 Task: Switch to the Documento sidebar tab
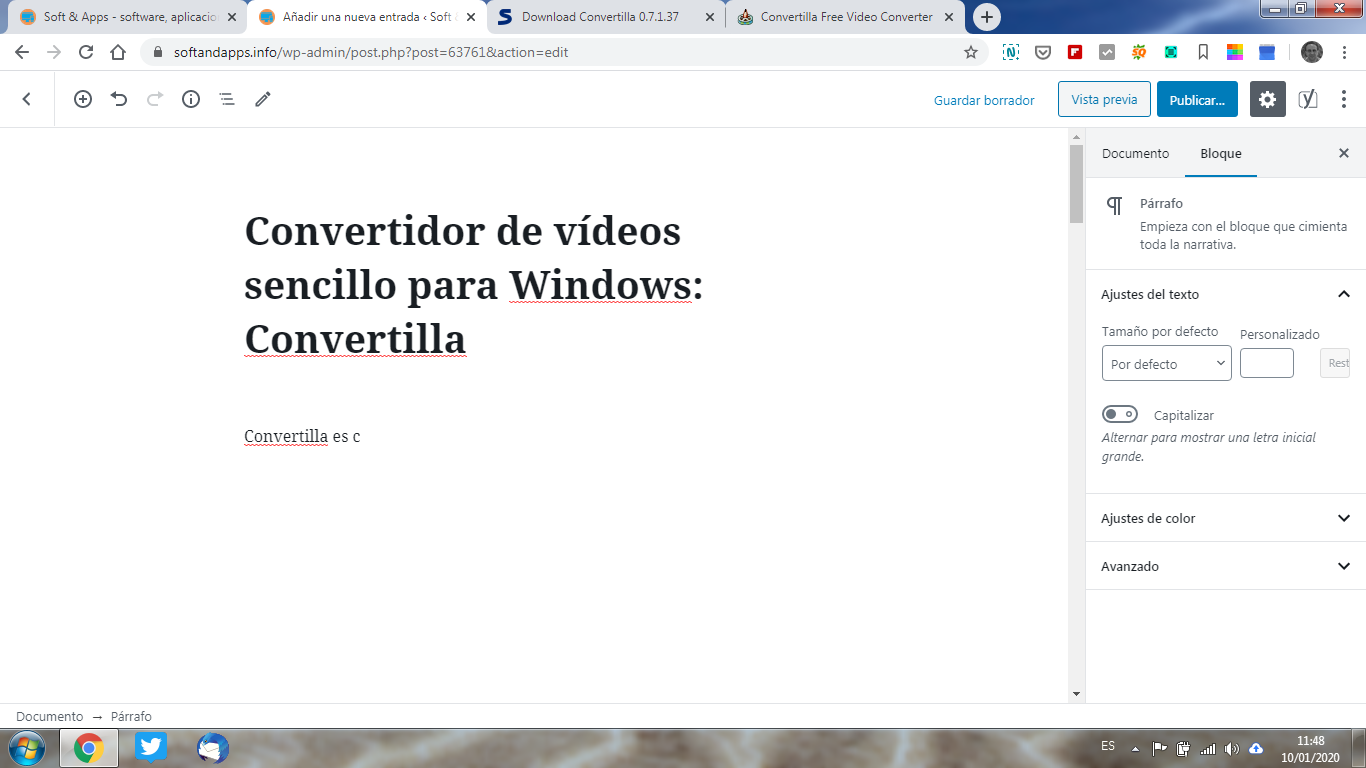pyautogui.click(x=1135, y=153)
